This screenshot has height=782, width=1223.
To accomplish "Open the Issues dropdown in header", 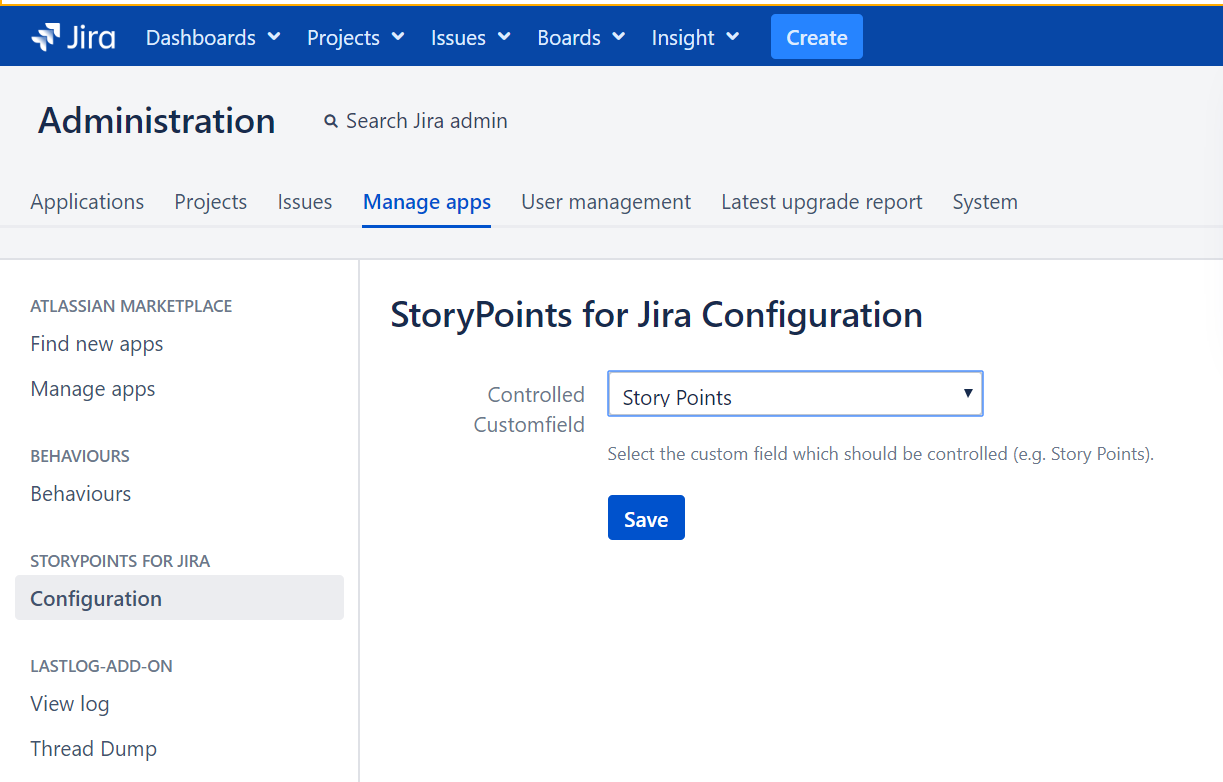I will (470, 38).
